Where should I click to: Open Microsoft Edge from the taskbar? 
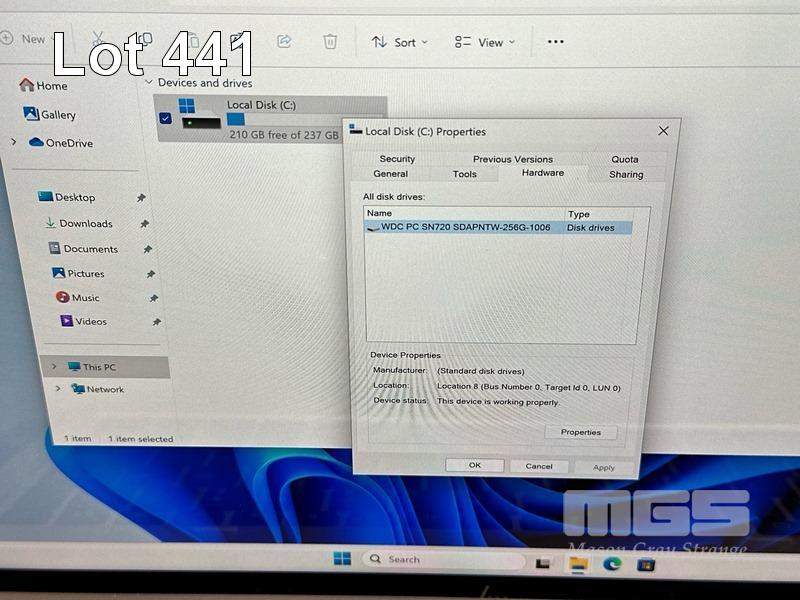[612, 564]
